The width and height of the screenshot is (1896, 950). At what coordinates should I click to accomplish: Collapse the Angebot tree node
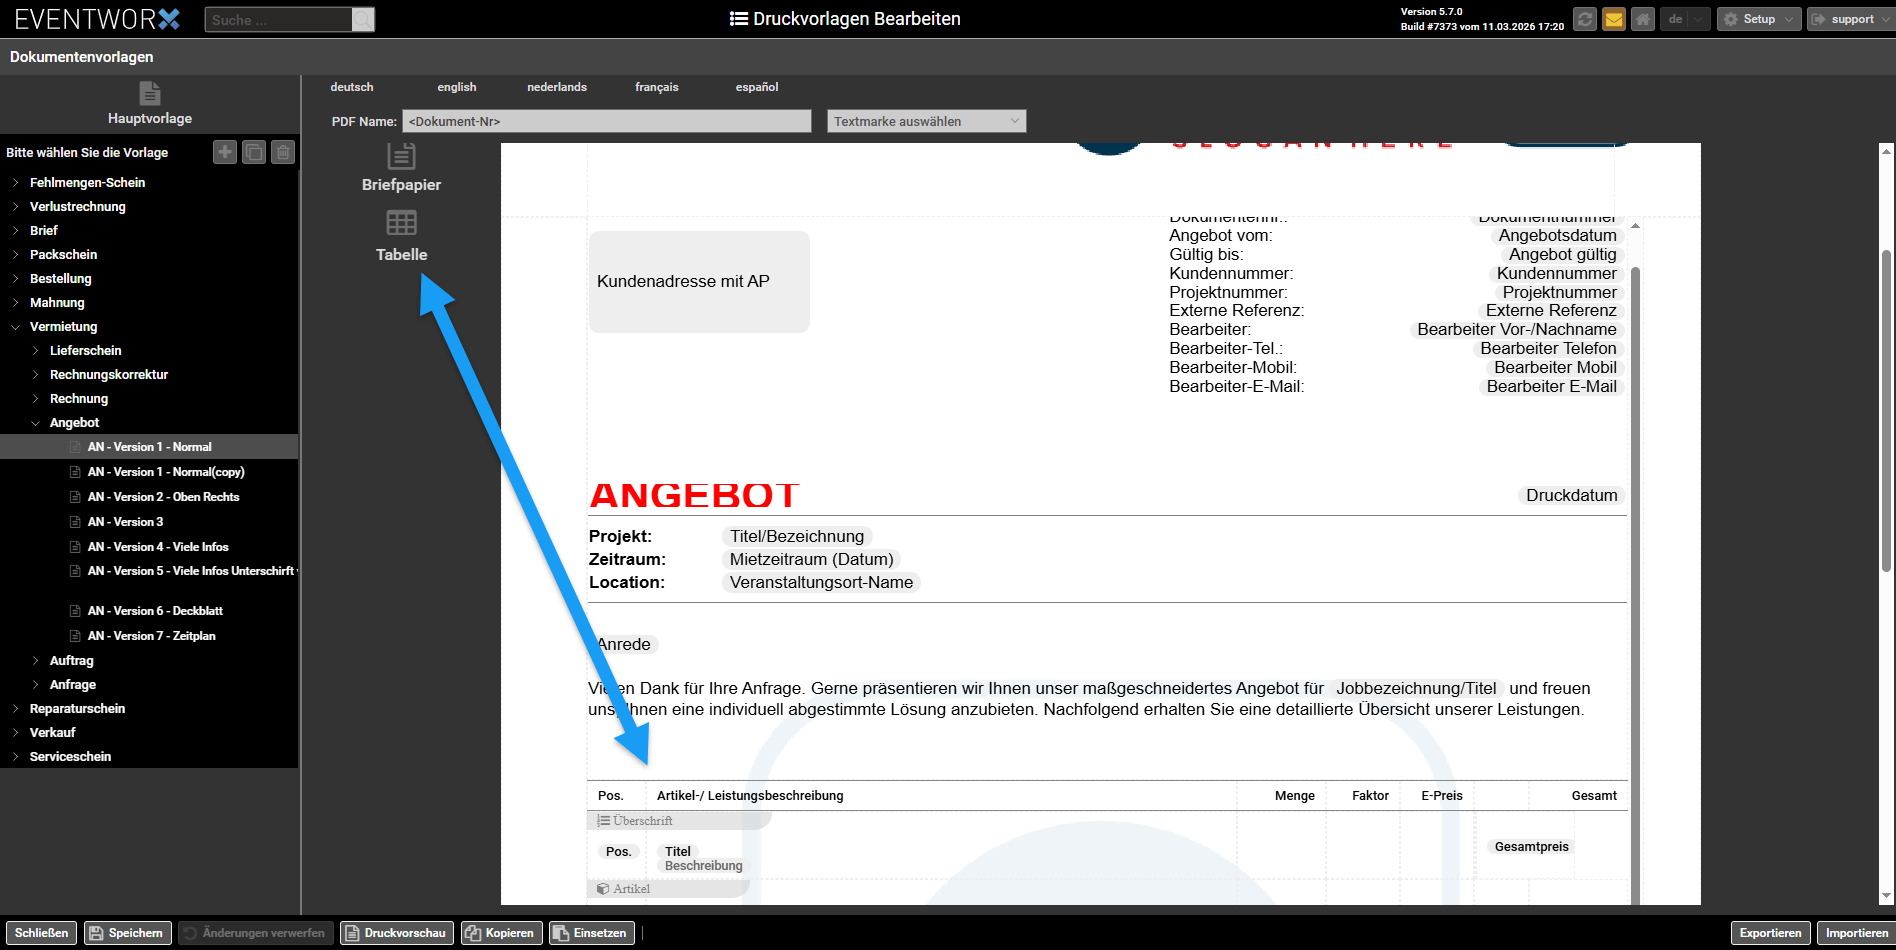tap(36, 423)
